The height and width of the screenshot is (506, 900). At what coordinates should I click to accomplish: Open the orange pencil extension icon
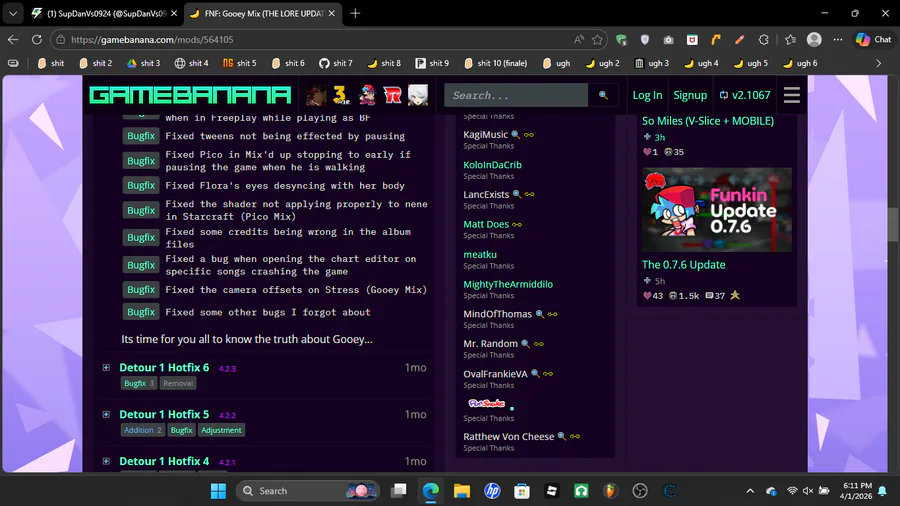[x=739, y=40]
